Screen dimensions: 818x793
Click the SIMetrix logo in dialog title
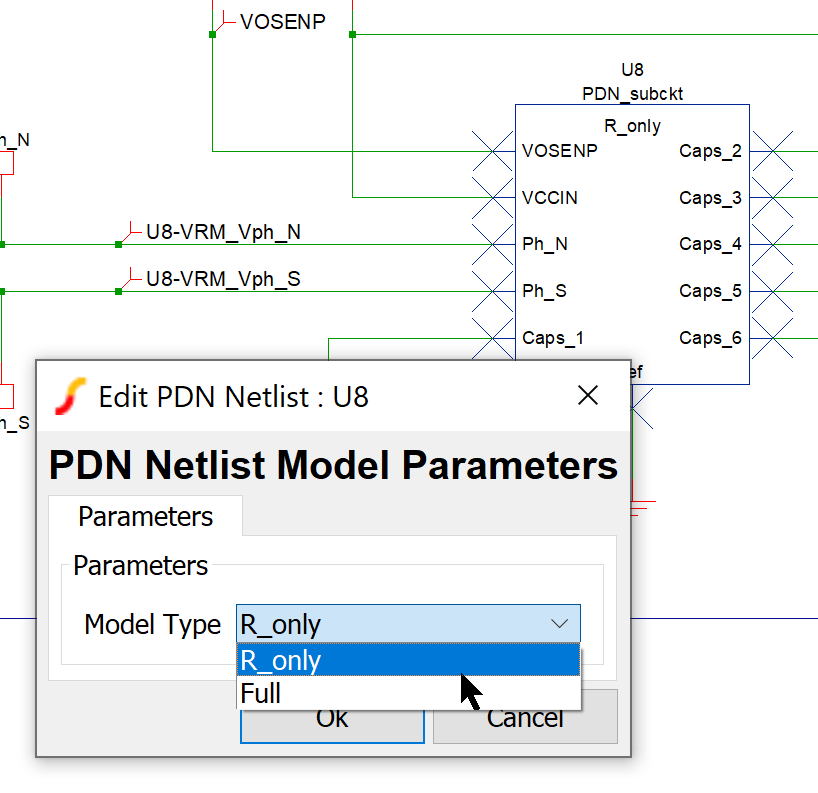(x=69, y=397)
